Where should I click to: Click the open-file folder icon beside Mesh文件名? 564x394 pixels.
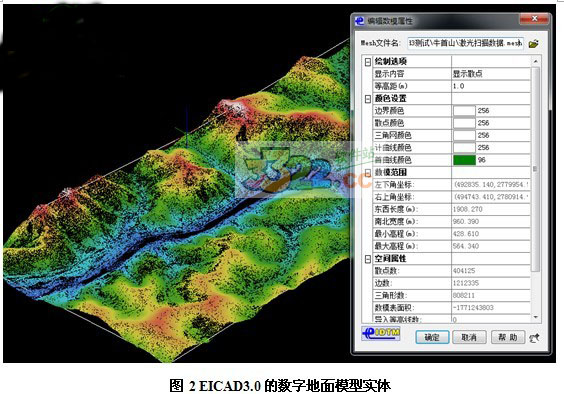coord(534,44)
